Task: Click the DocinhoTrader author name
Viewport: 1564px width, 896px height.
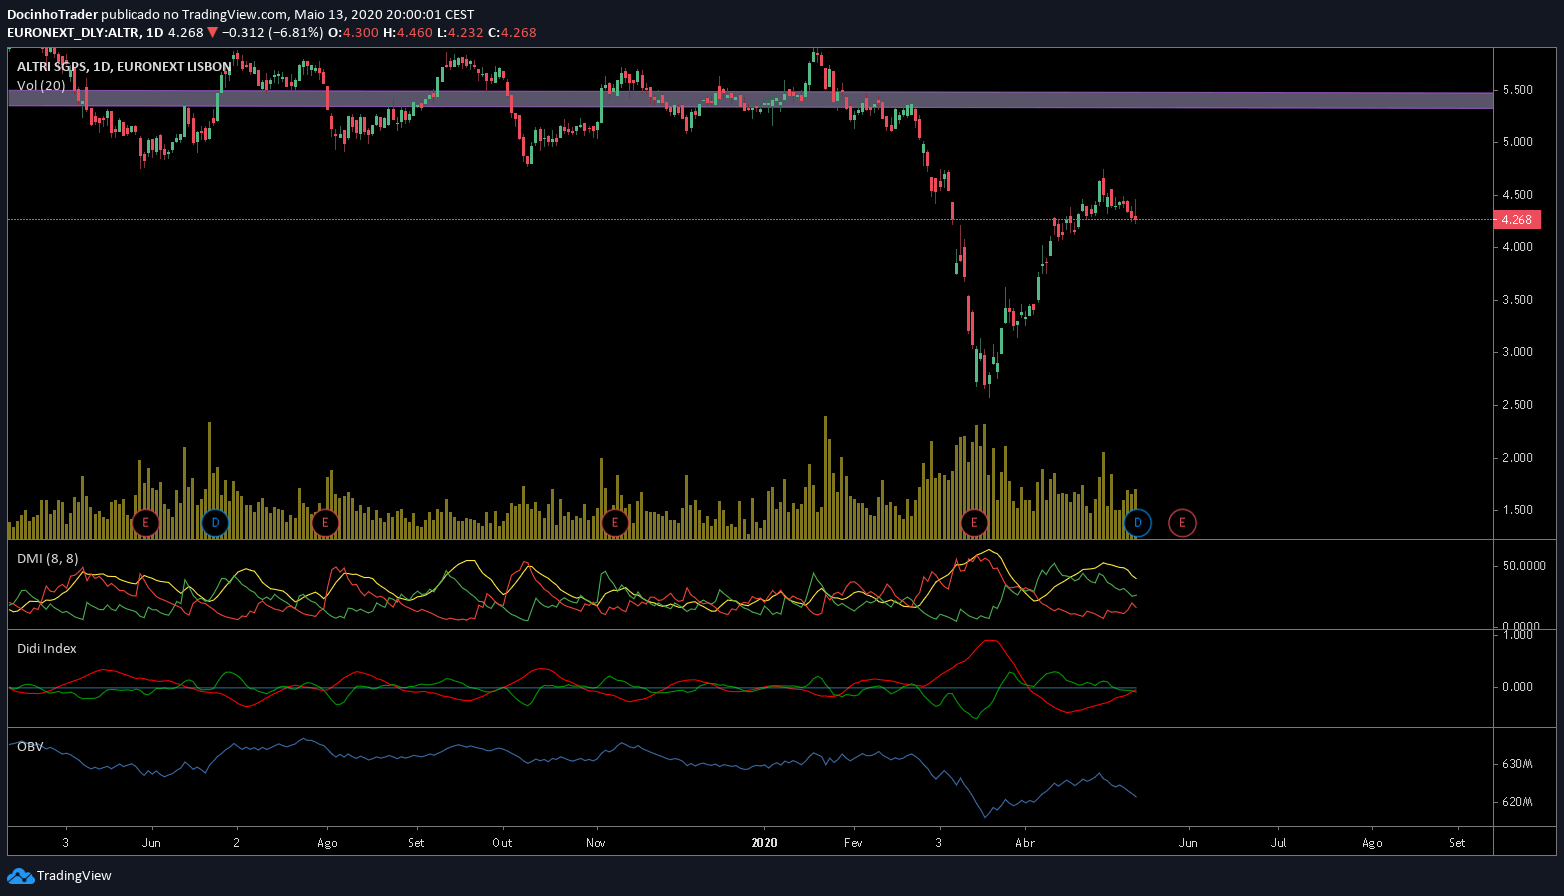Action: [52, 15]
